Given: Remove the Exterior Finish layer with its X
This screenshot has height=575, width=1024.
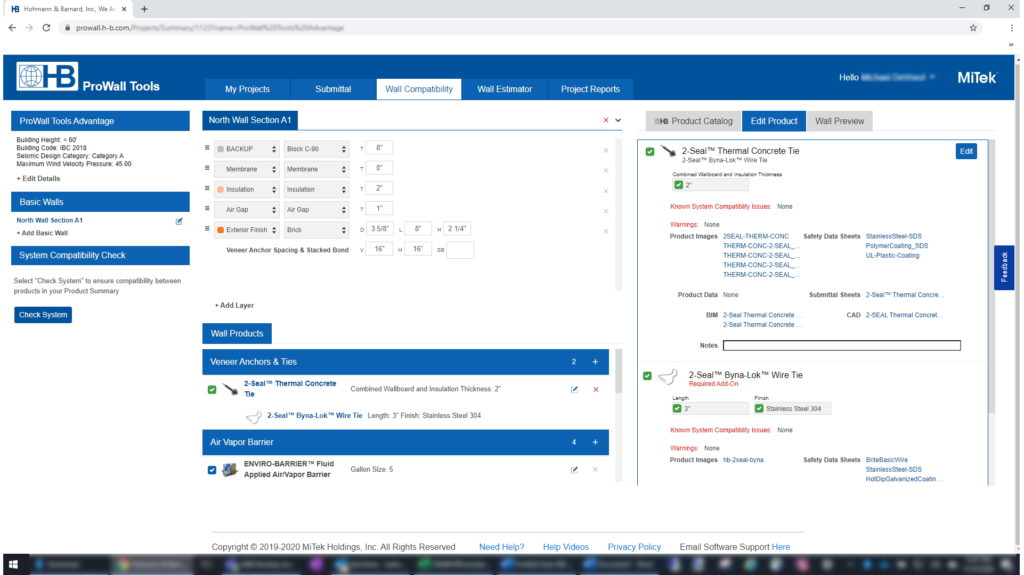Looking at the screenshot, I should click(x=605, y=231).
